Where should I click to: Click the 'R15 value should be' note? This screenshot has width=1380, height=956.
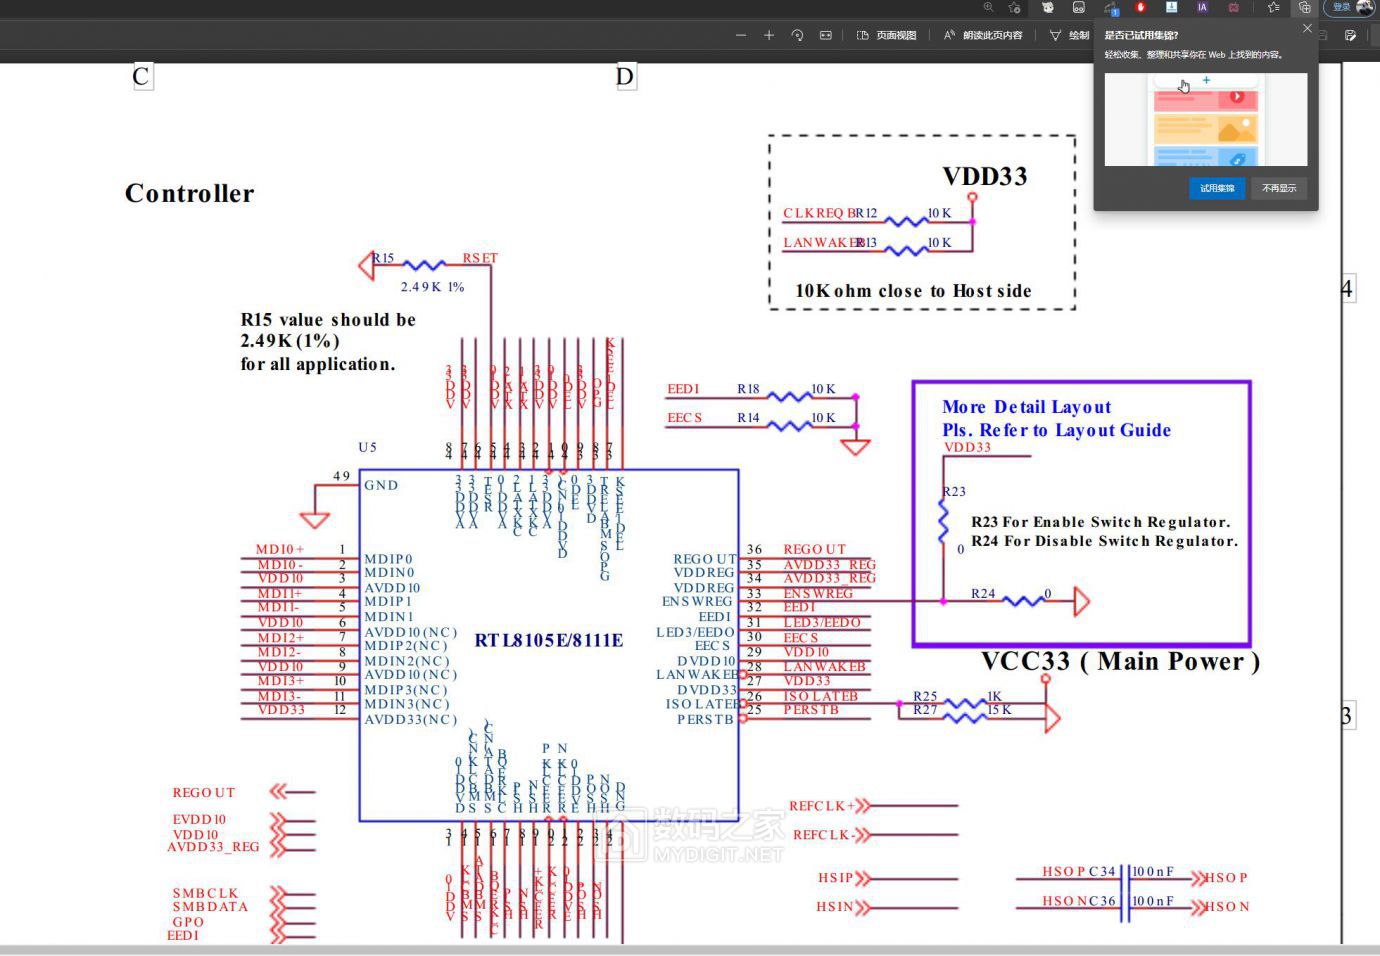[x=328, y=320]
